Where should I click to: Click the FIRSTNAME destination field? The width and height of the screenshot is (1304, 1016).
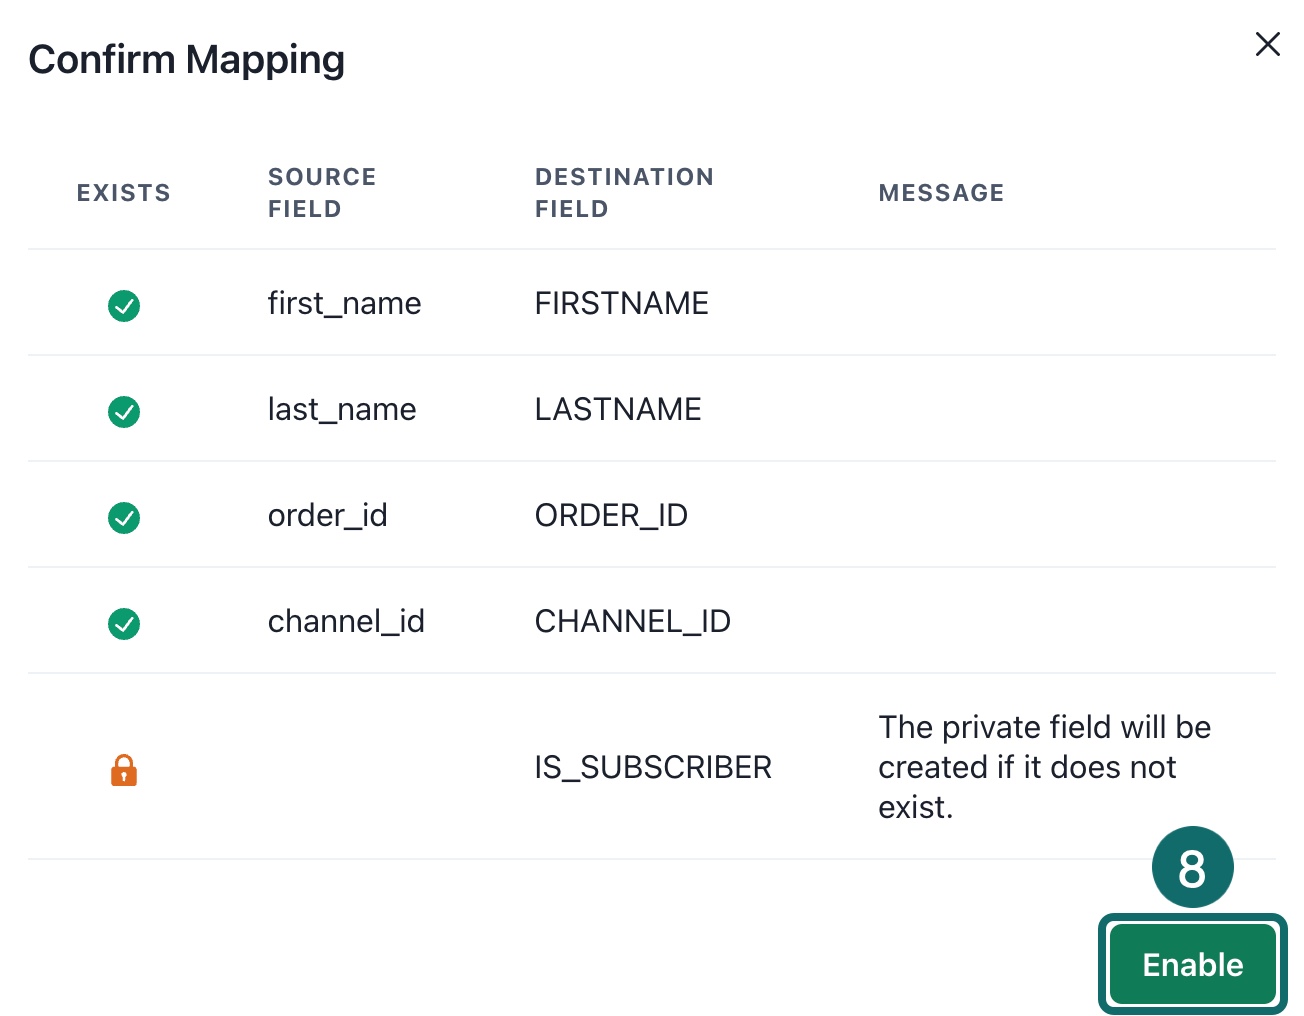pos(621,303)
